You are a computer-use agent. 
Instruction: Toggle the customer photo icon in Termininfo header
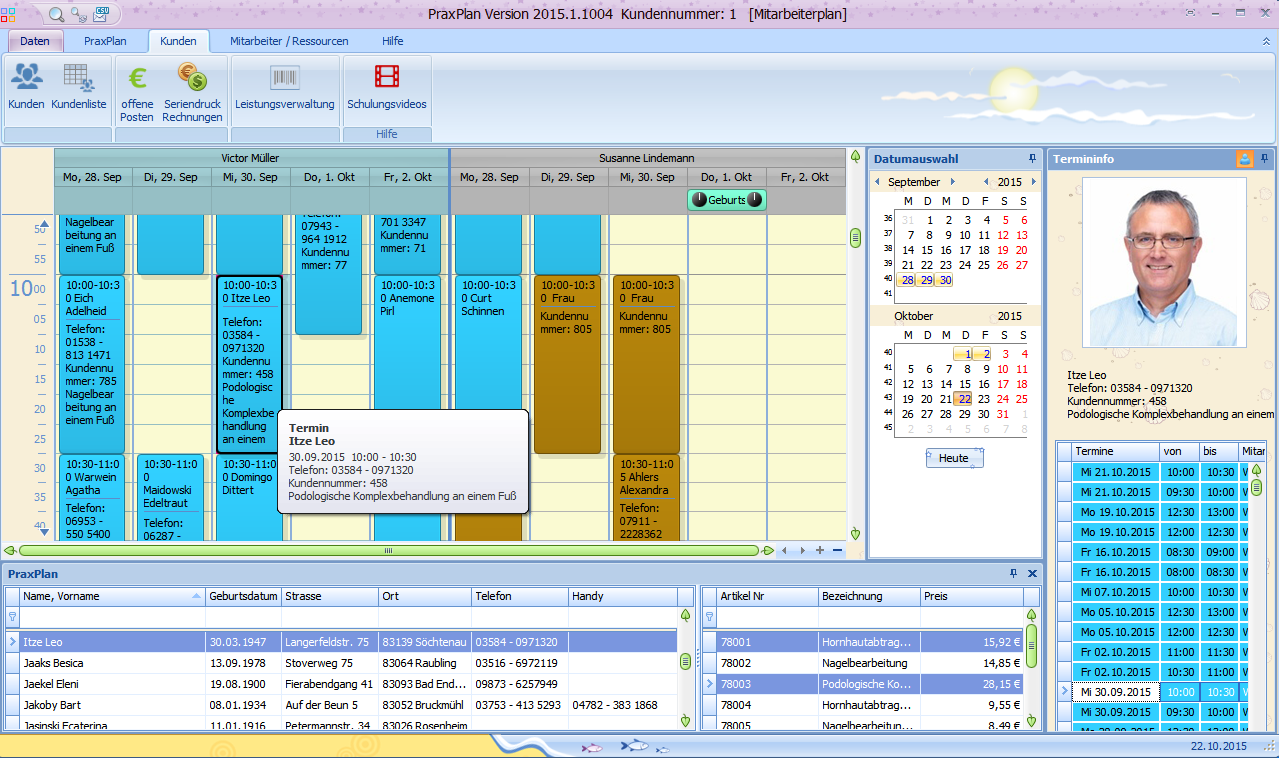(x=1244, y=158)
